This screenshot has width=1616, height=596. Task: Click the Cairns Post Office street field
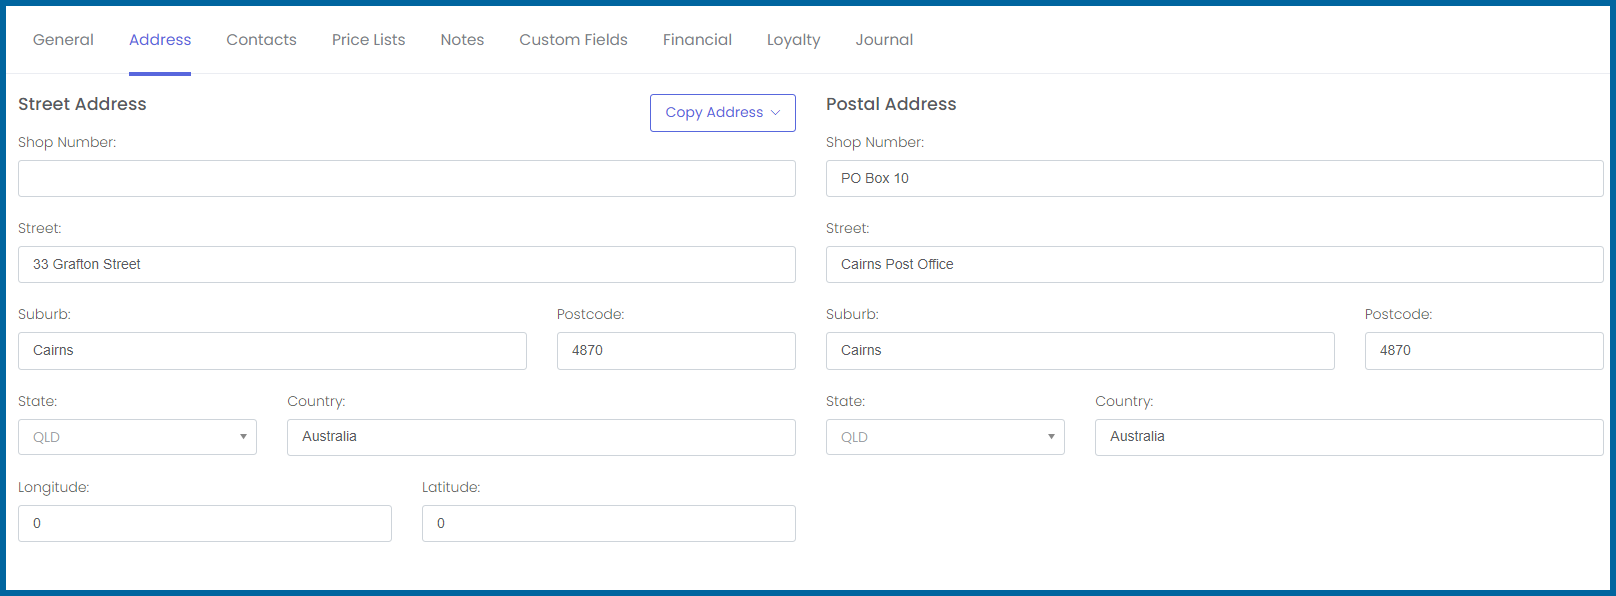1215,265
